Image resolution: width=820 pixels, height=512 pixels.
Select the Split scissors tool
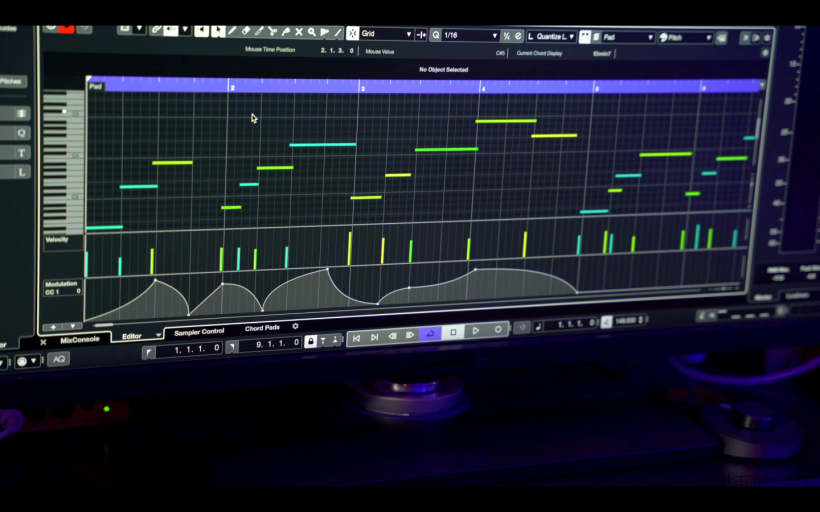coord(272,31)
